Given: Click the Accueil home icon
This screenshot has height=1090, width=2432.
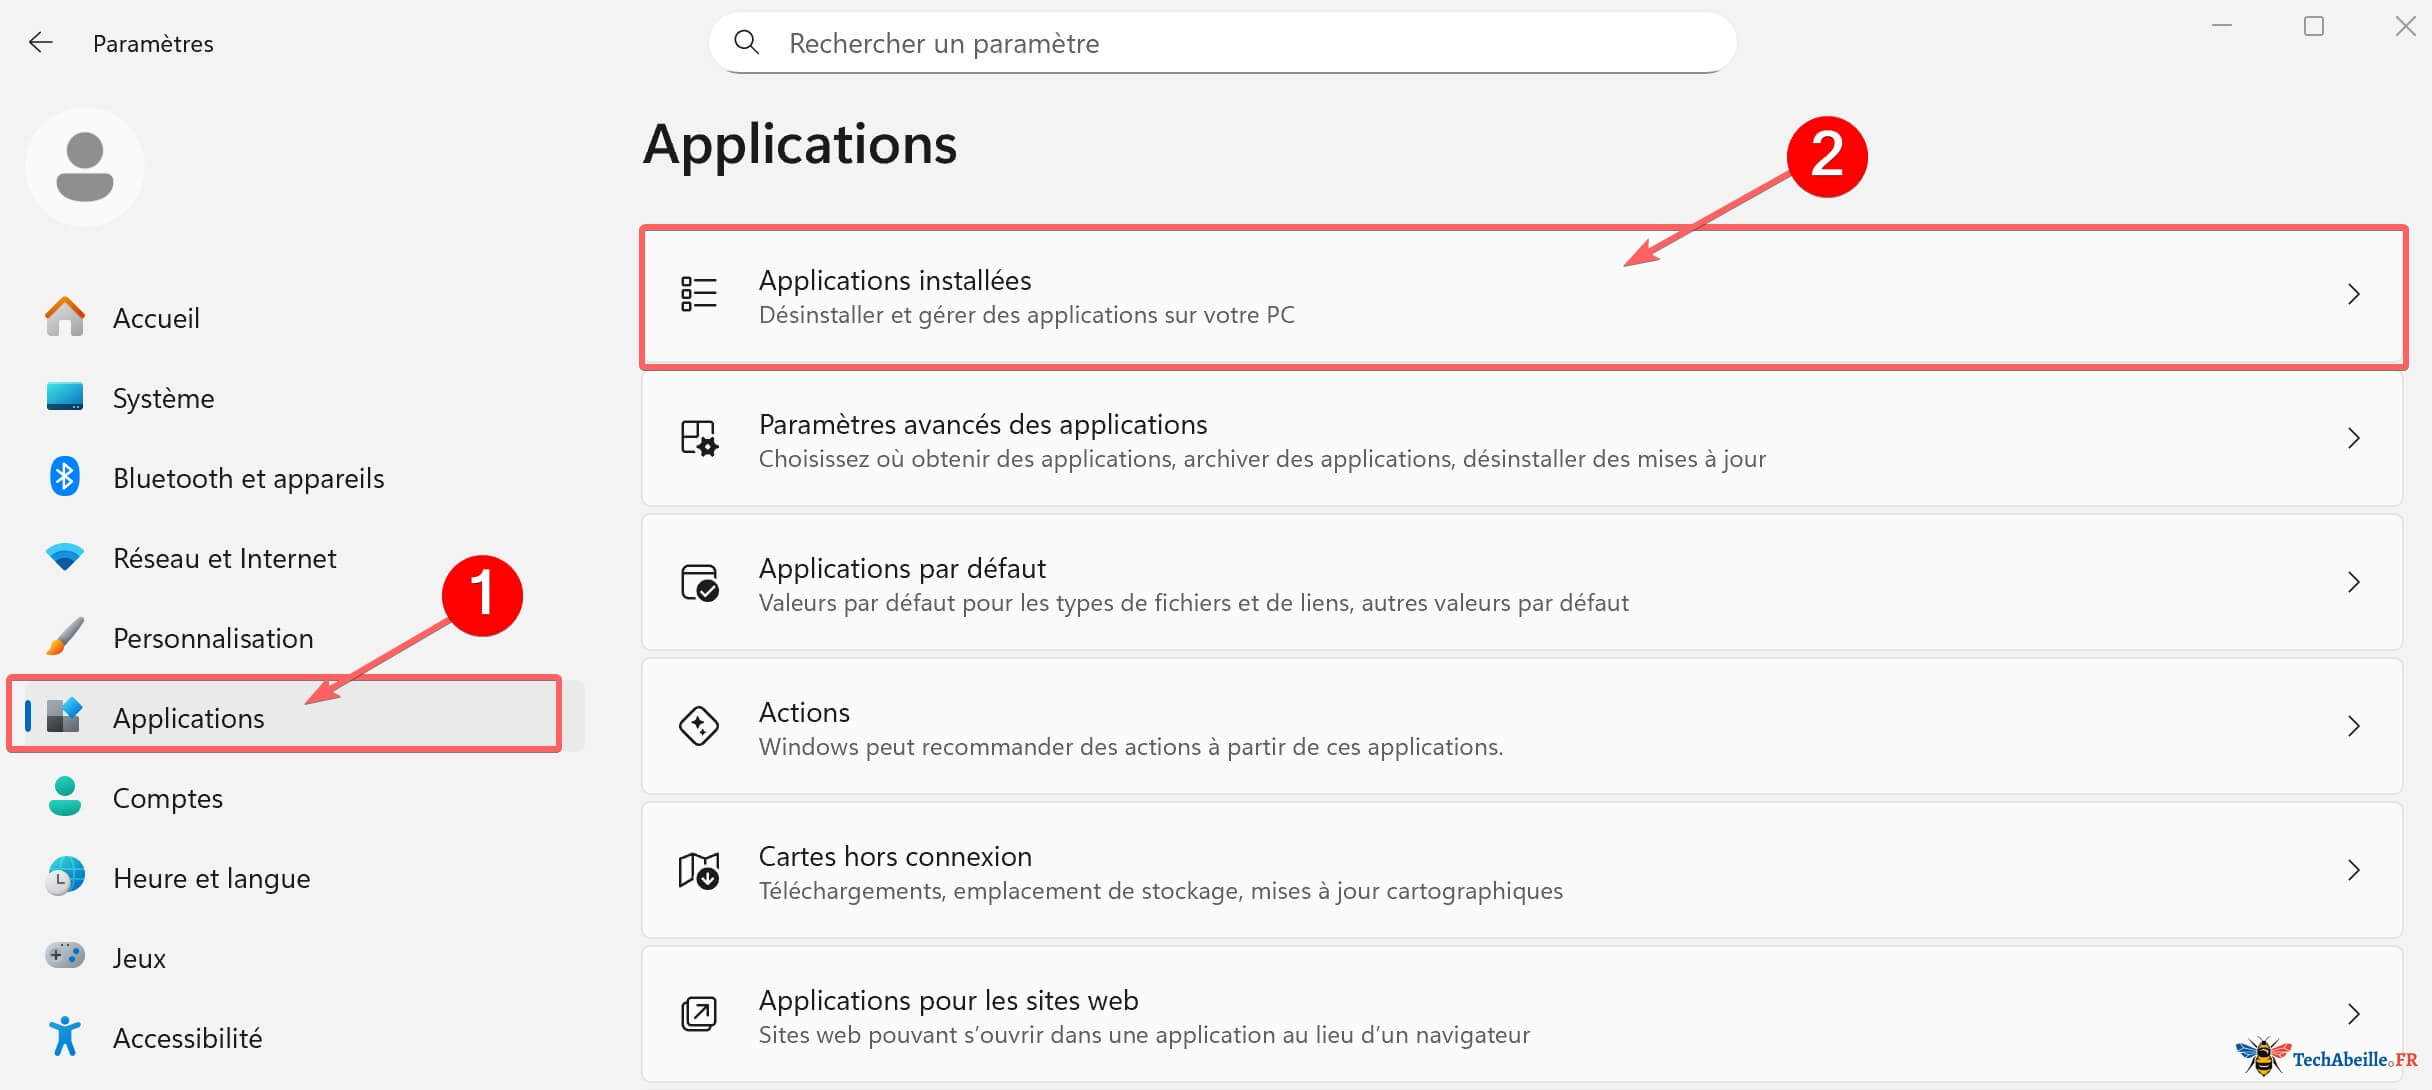Looking at the screenshot, I should point(64,317).
